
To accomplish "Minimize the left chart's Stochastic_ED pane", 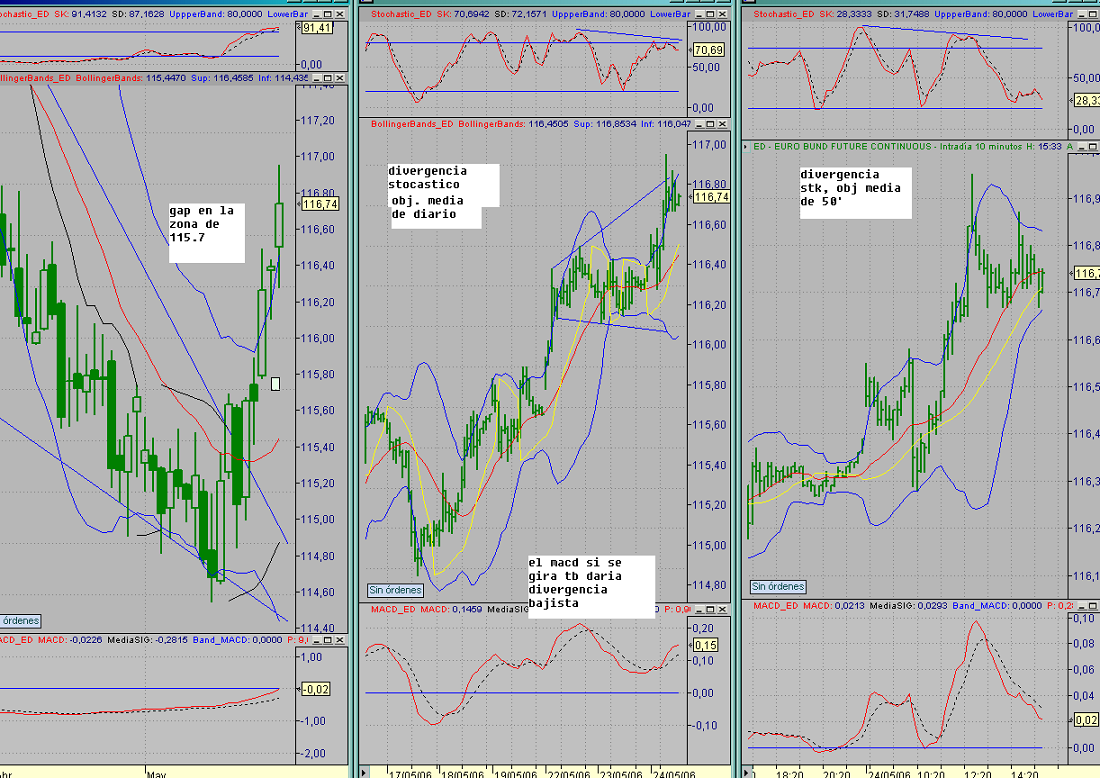I will pos(317,14).
